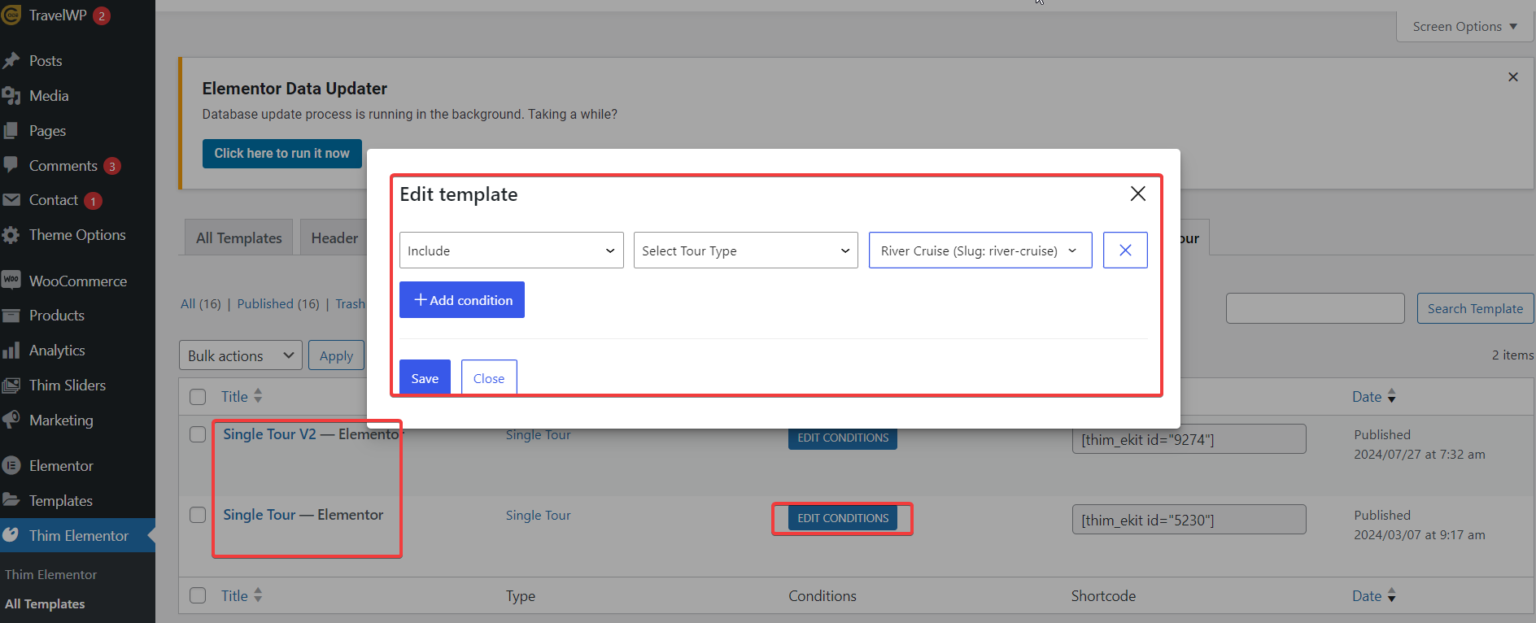Click the 'Click here to run it now' button
This screenshot has height=623, width=1536.
282,153
